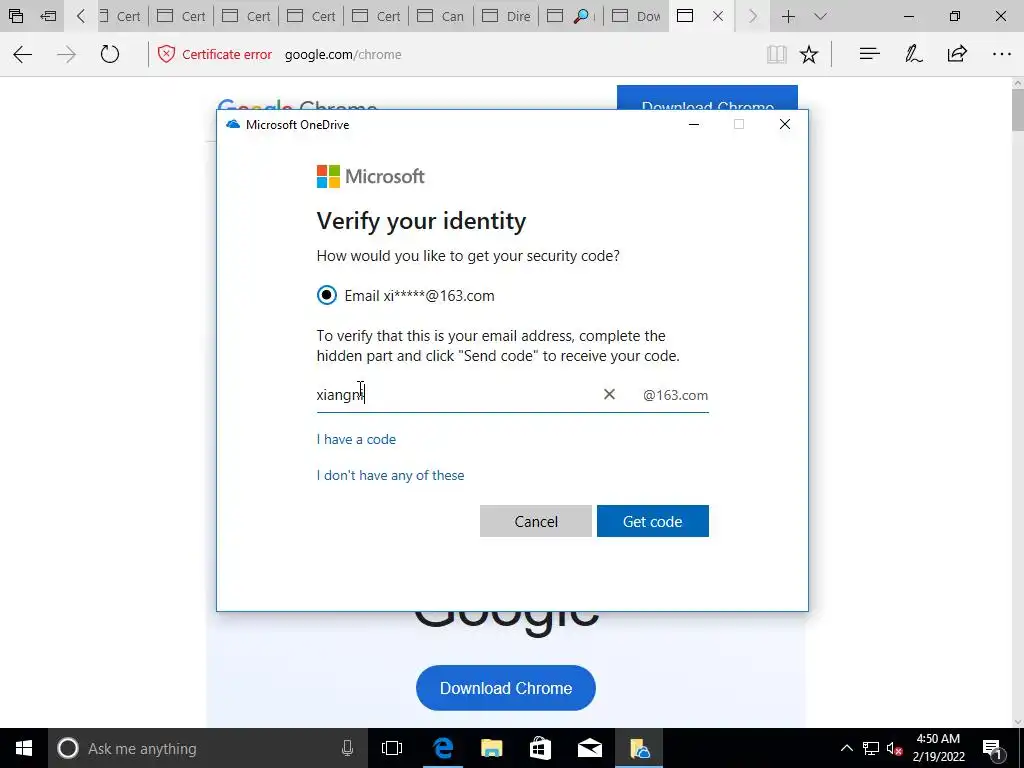
Task: Click the tabs you've set aside icon
Action: (x=16, y=16)
